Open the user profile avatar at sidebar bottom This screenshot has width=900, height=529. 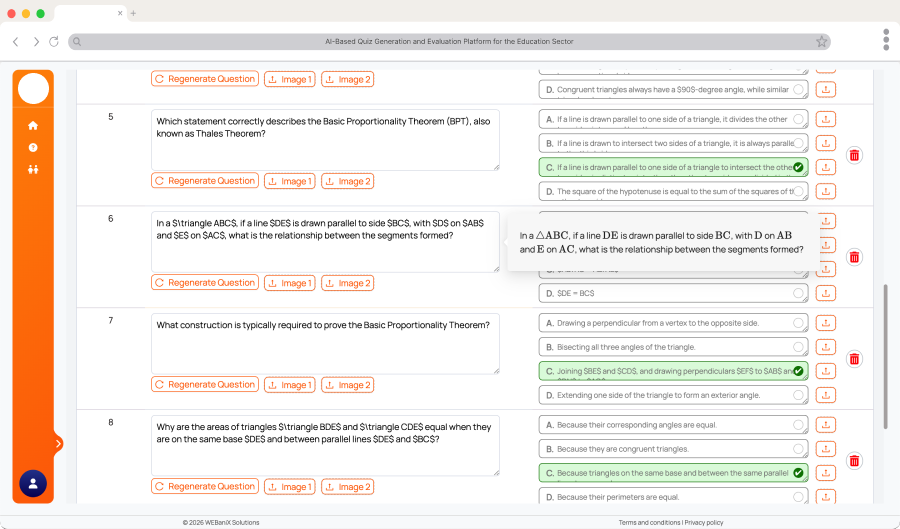coord(33,483)
